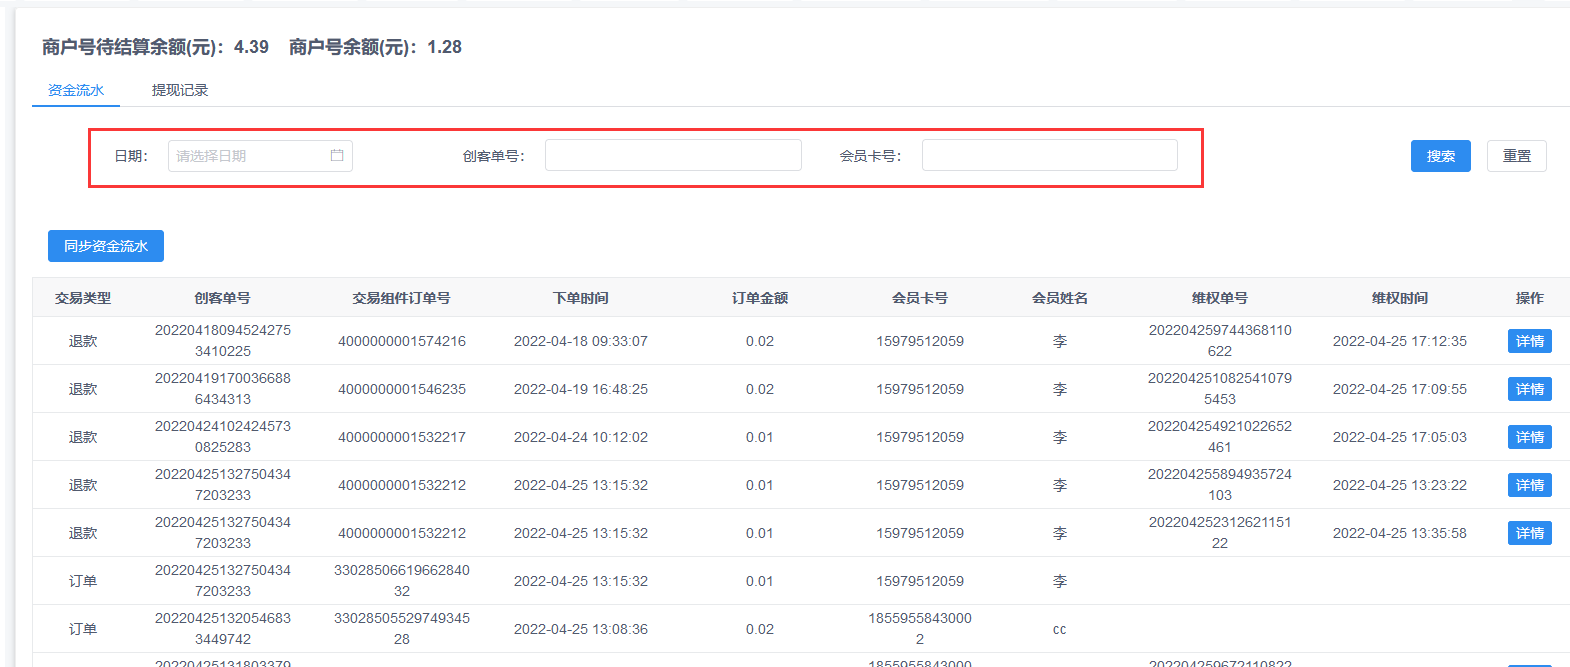Click component order 3302850552974934528

click(x=402, y=629)
